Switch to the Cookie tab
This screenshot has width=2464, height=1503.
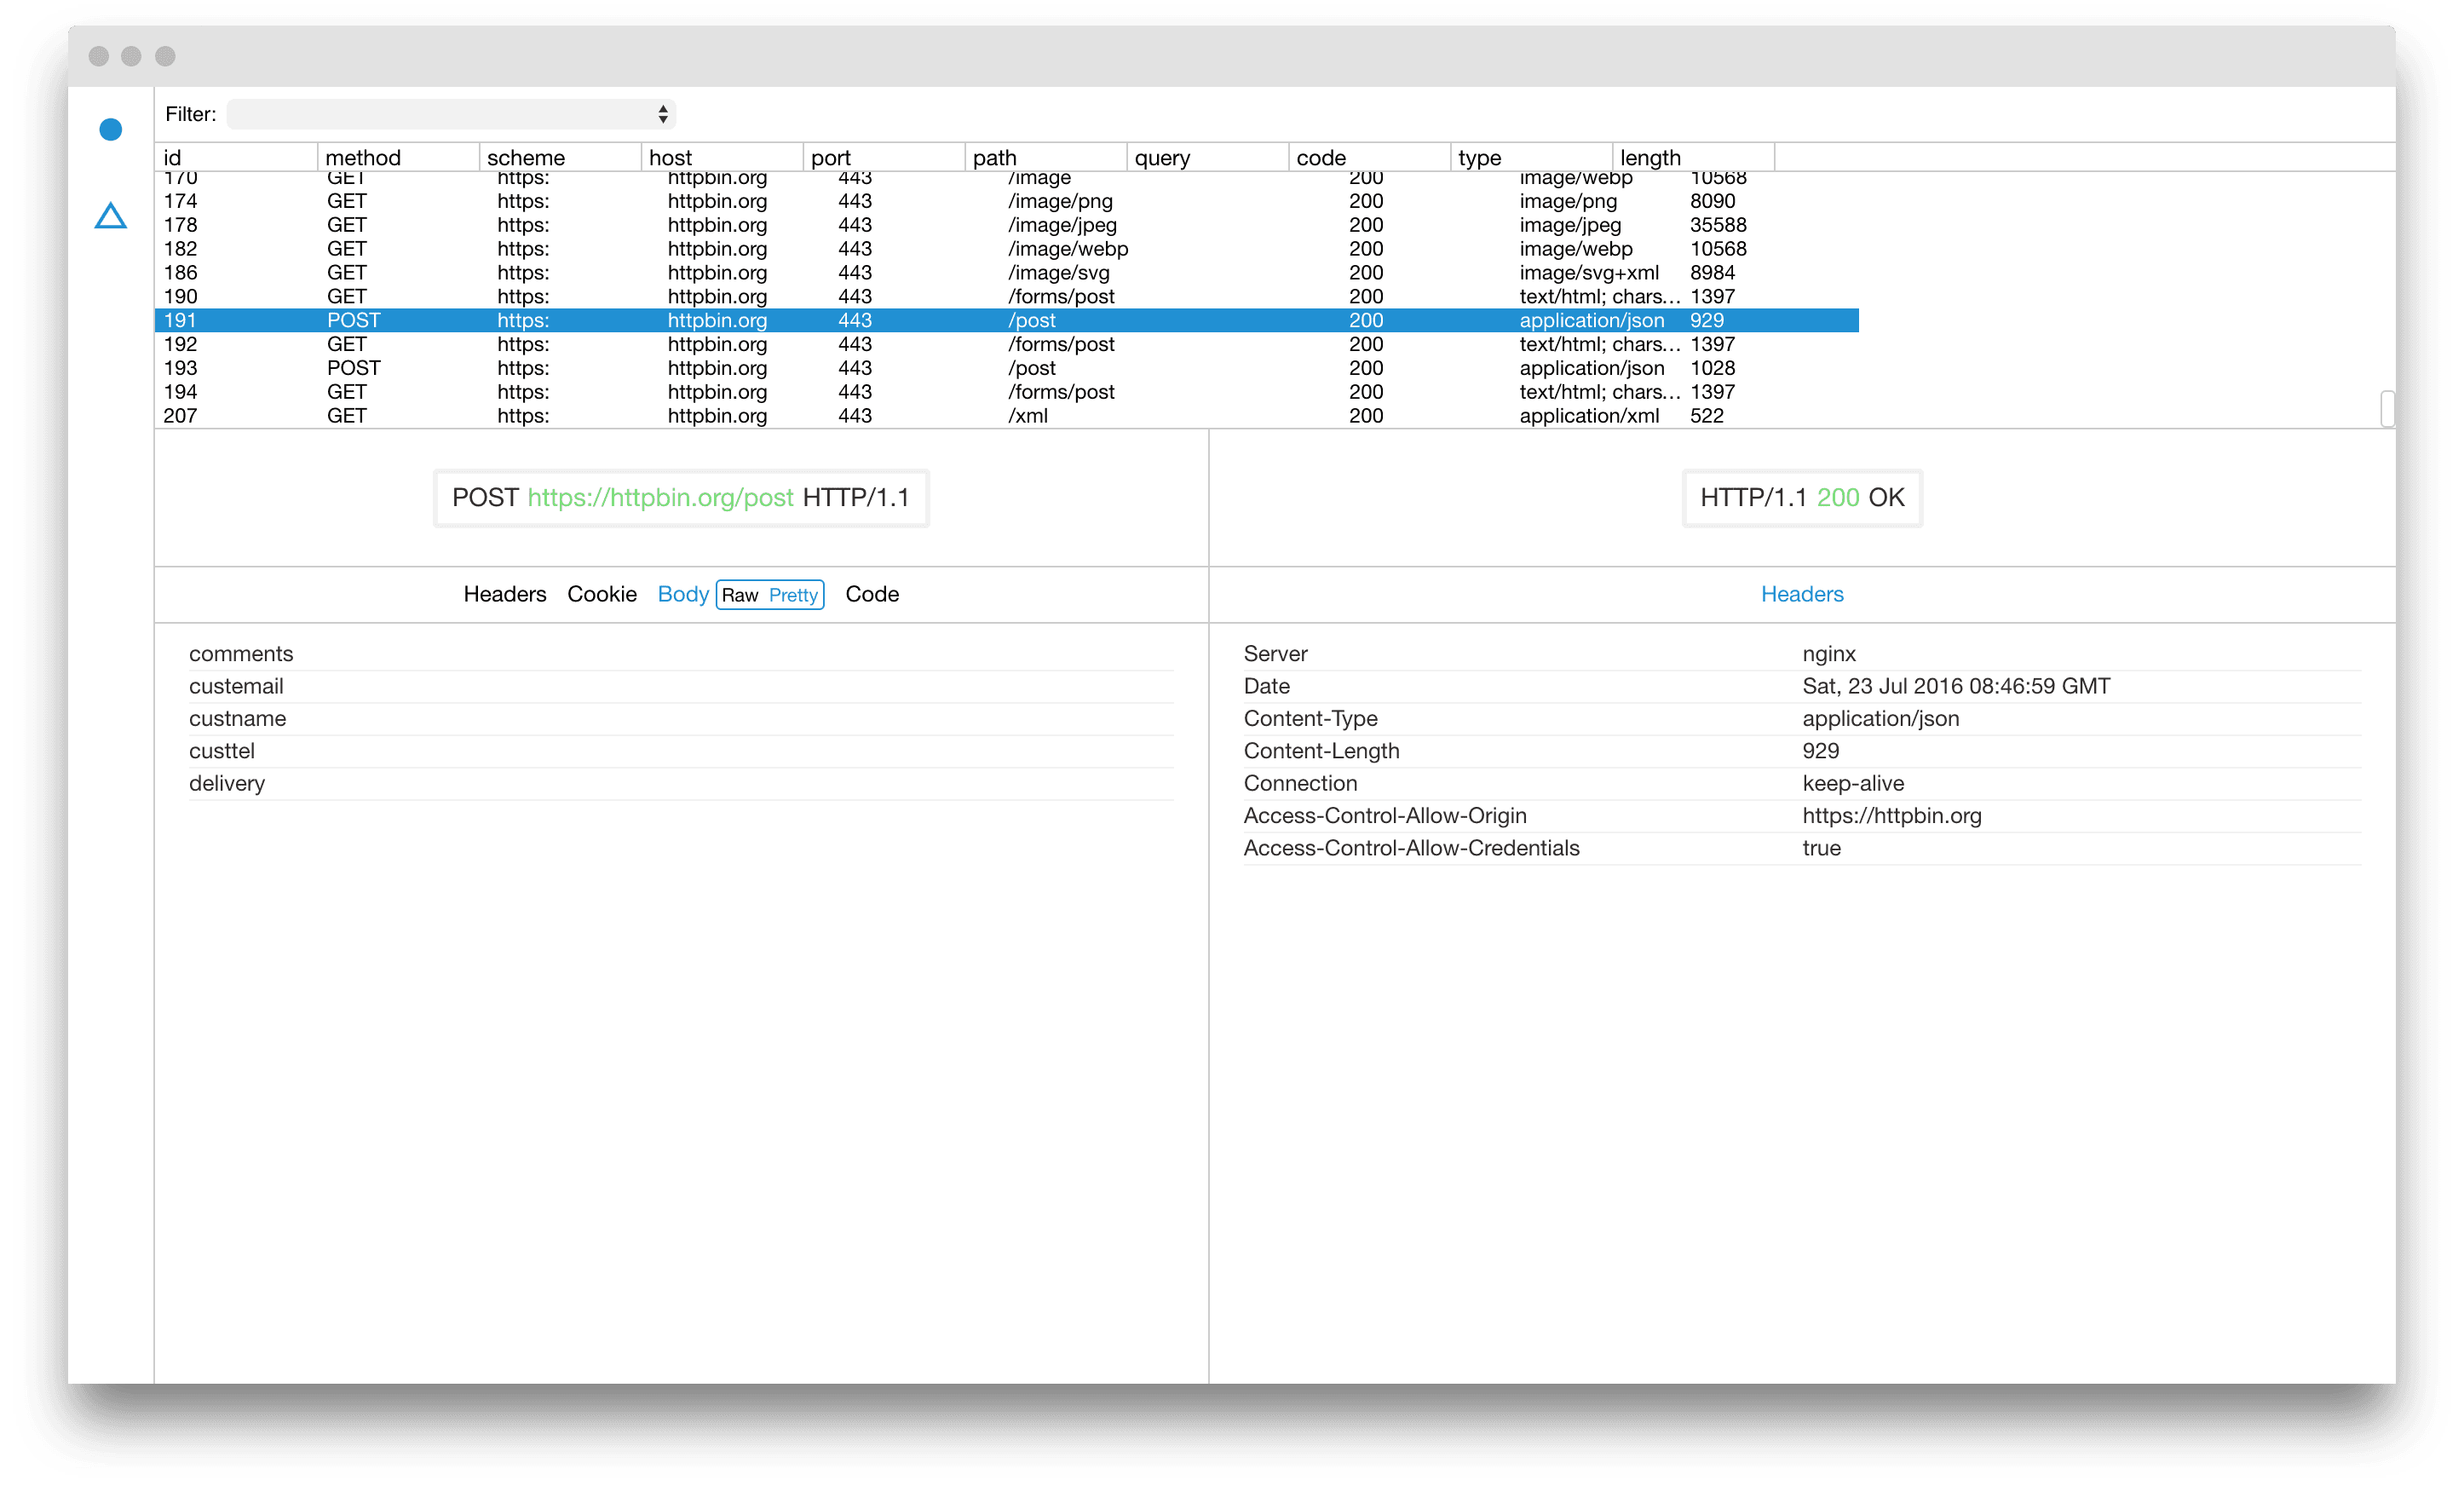tap(601, 594)
